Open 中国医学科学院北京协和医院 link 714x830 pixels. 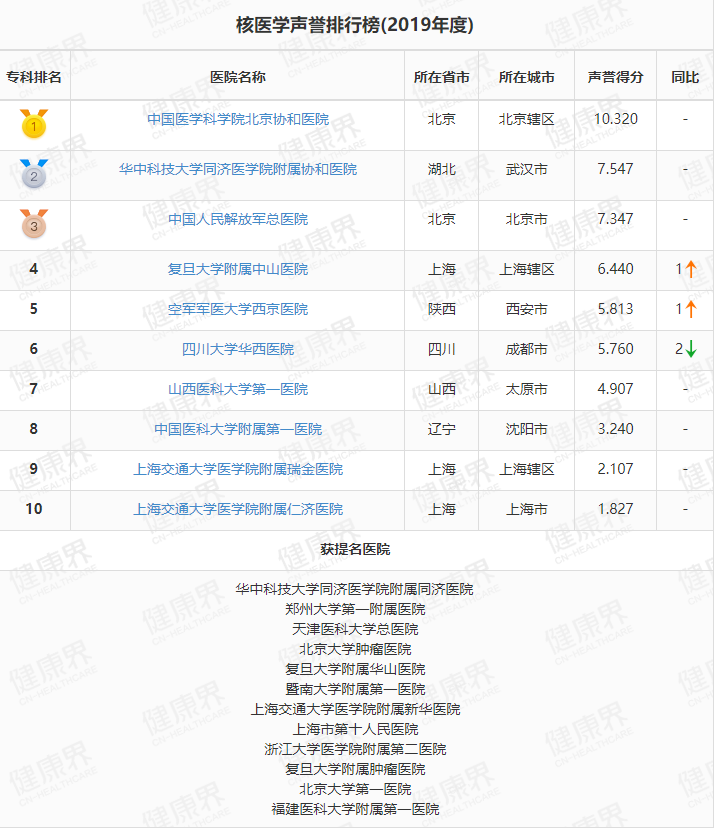click(x=238, y=119)
